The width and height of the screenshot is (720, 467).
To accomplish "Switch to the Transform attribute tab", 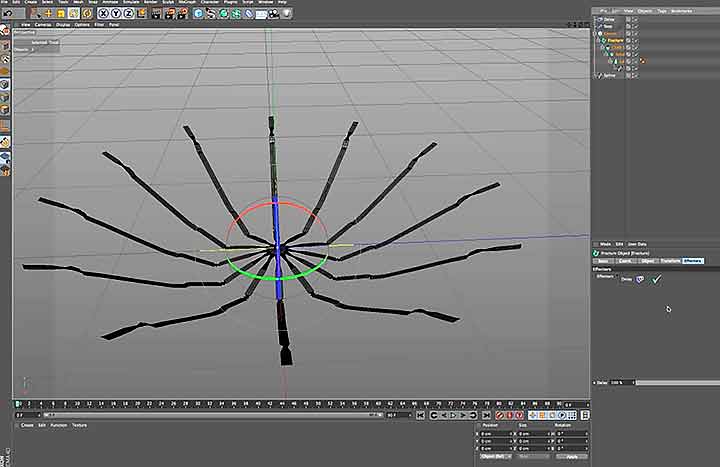I will [670, 261].
